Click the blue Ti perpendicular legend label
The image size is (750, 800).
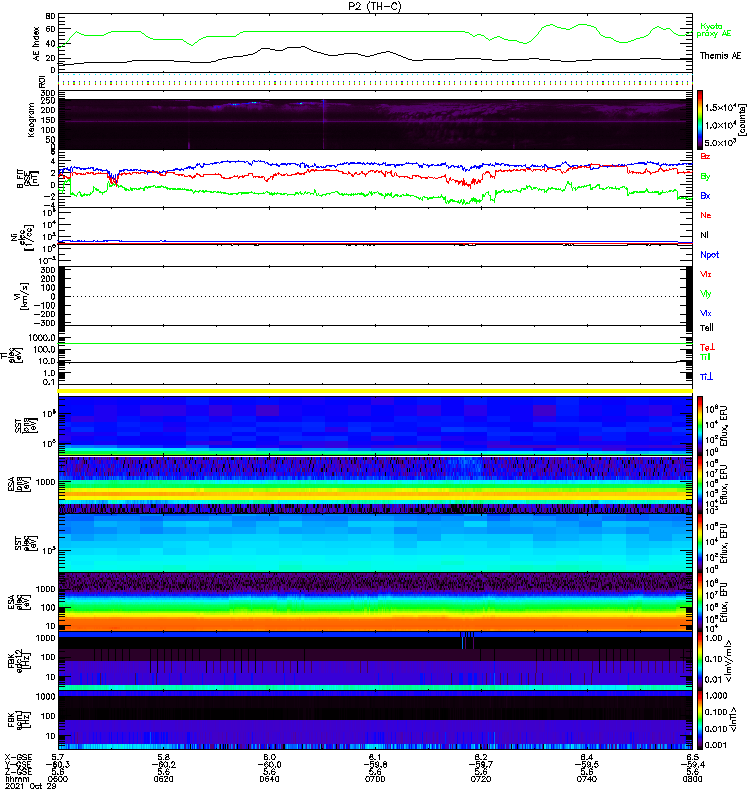706,377
